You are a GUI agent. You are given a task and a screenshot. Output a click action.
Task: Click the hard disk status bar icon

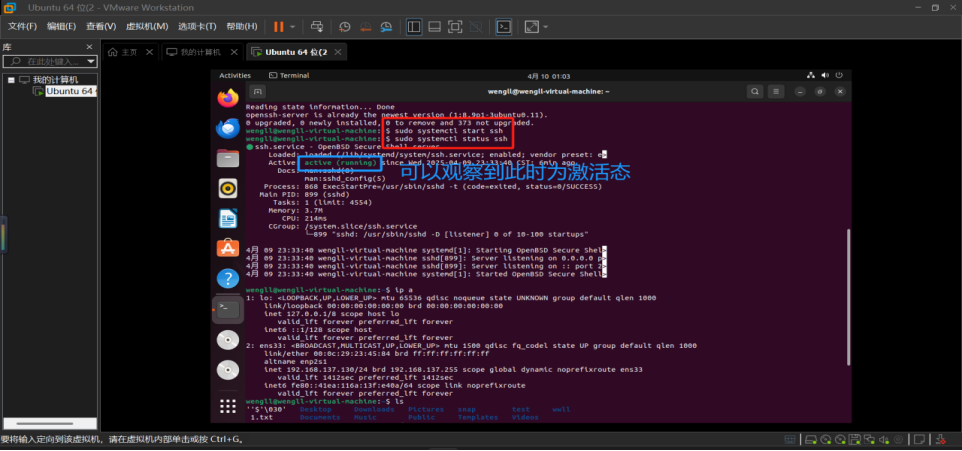pos(810,439)
